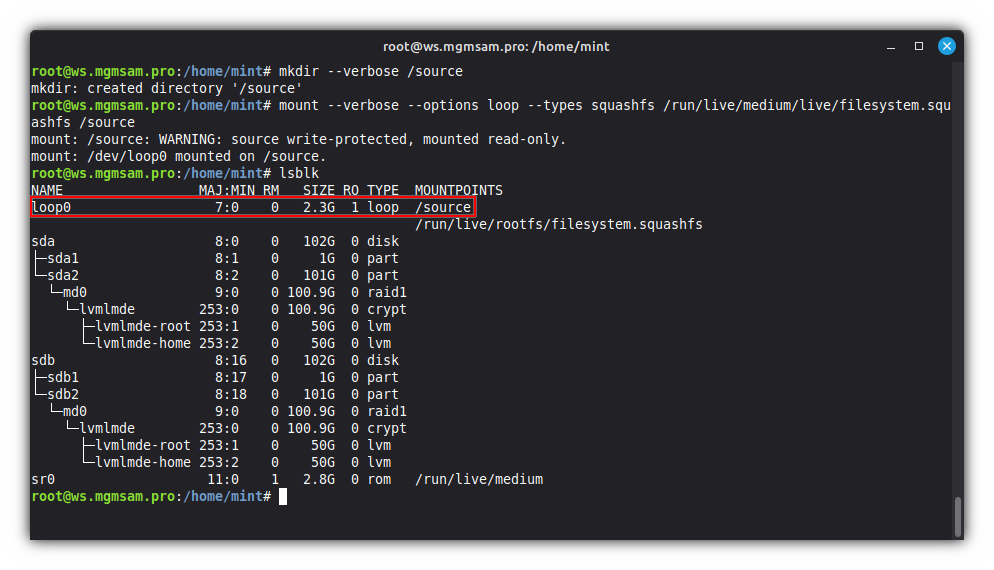Click the window title root@ws.mgmsam.pro: /home/mint

496,46
